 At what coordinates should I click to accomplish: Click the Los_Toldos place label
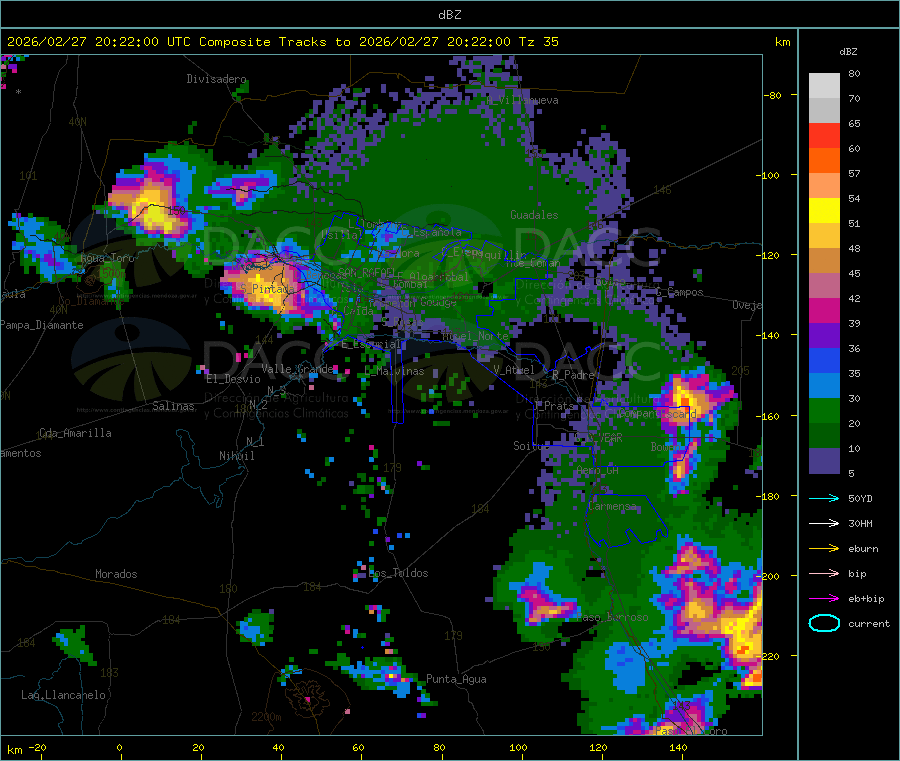[398, 573]
